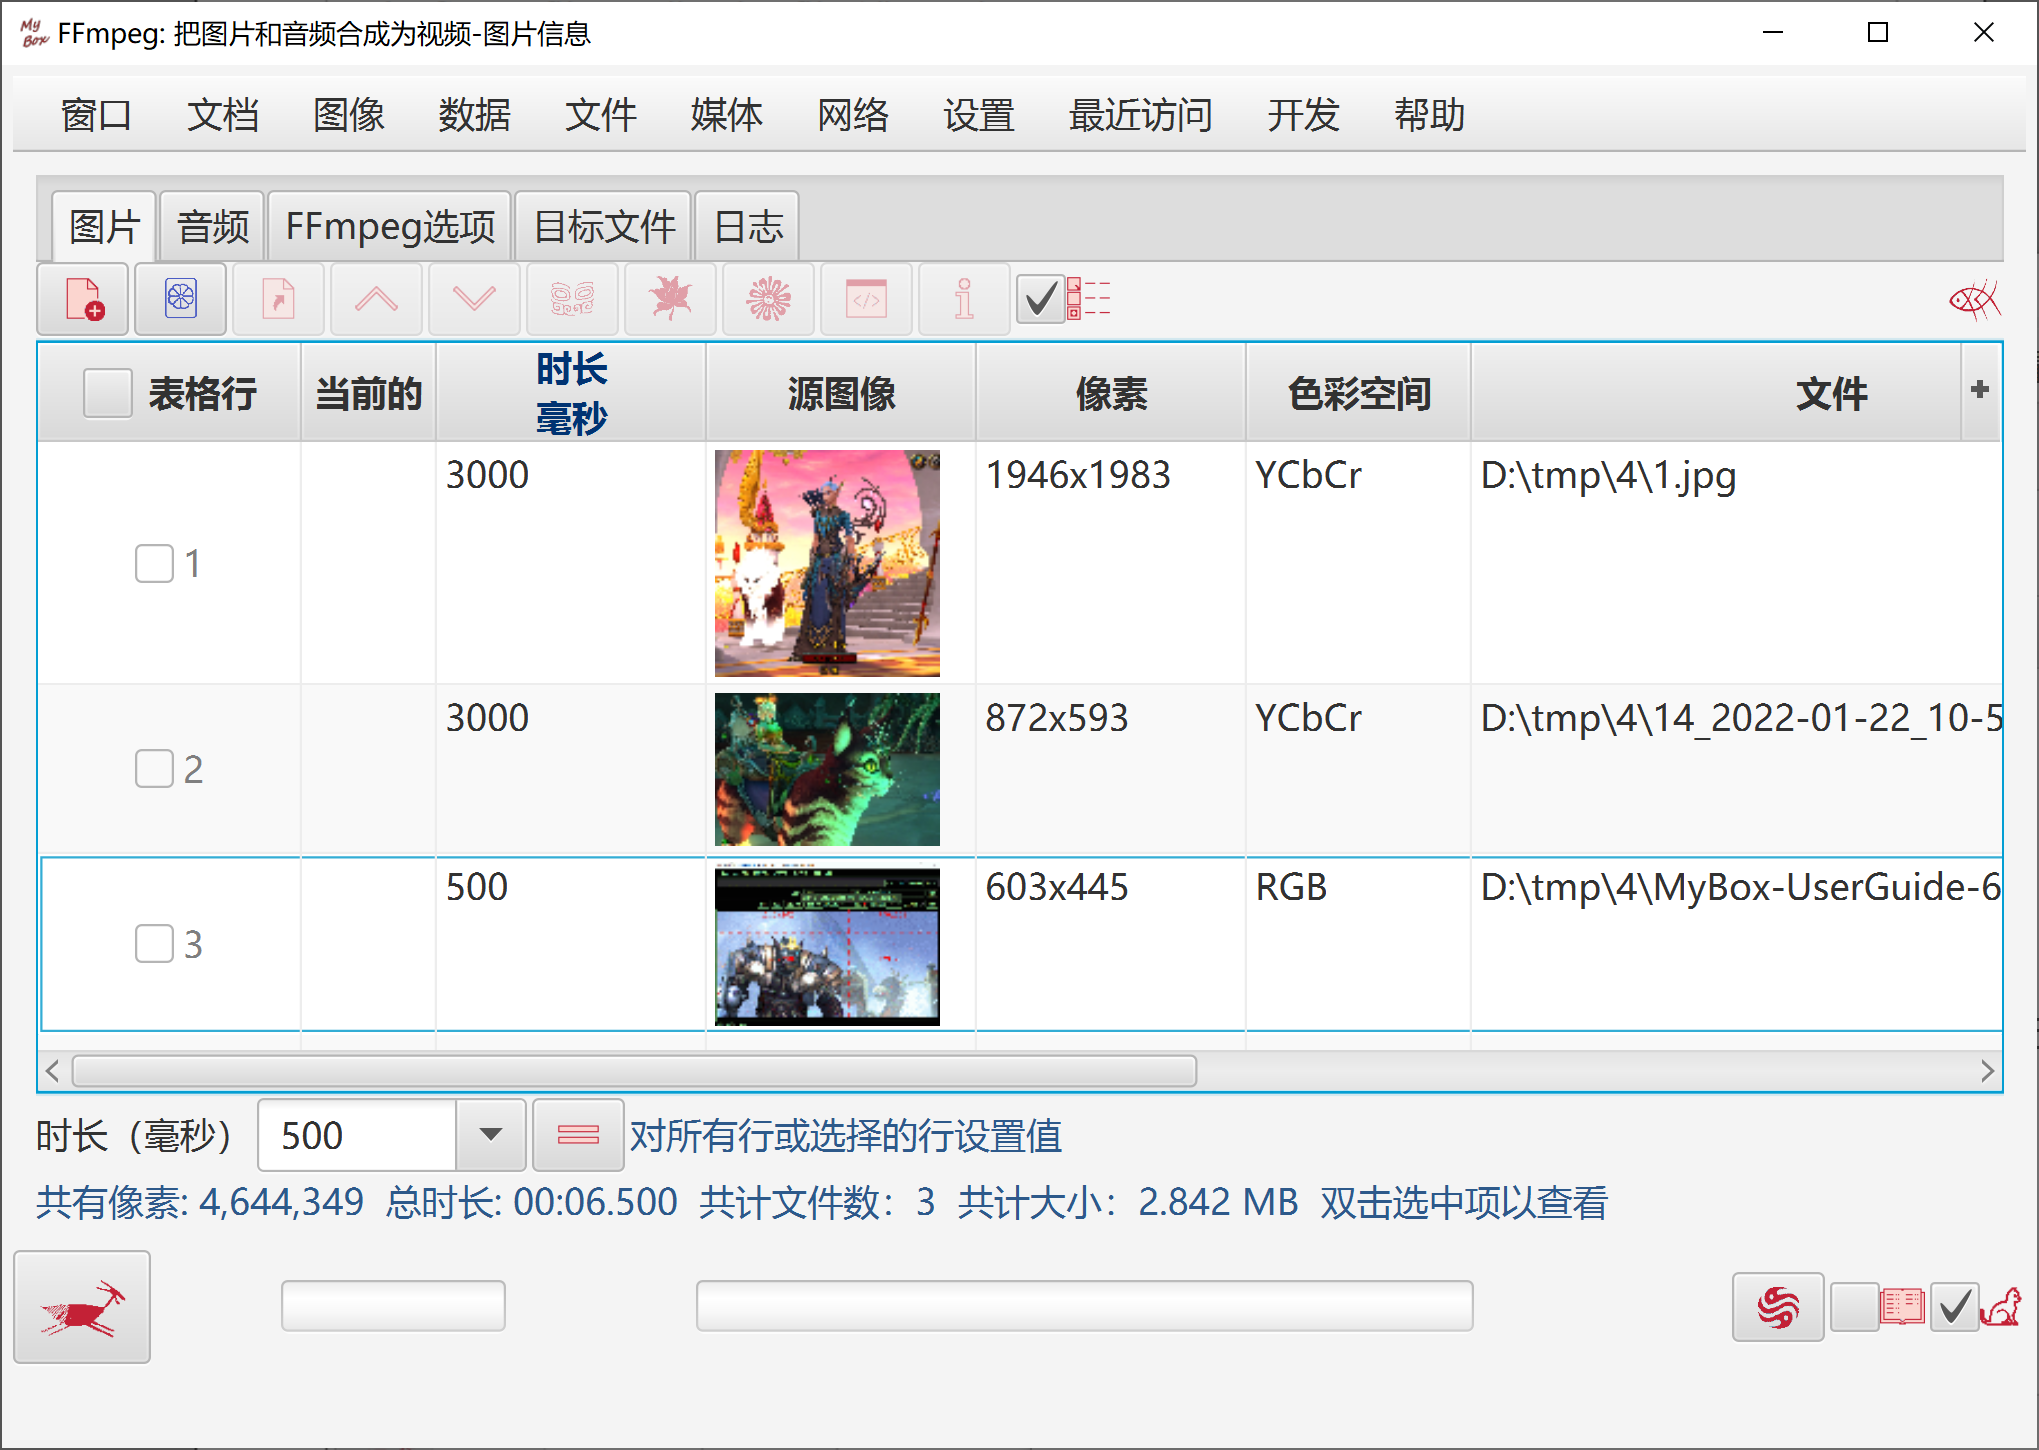Click the scrollbar left arrow of the table

coord(53,1071)
